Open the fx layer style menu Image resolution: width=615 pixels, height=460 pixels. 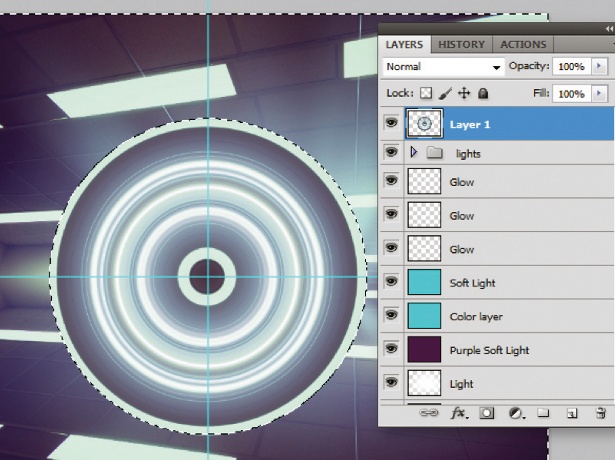(x=459, y=413)
